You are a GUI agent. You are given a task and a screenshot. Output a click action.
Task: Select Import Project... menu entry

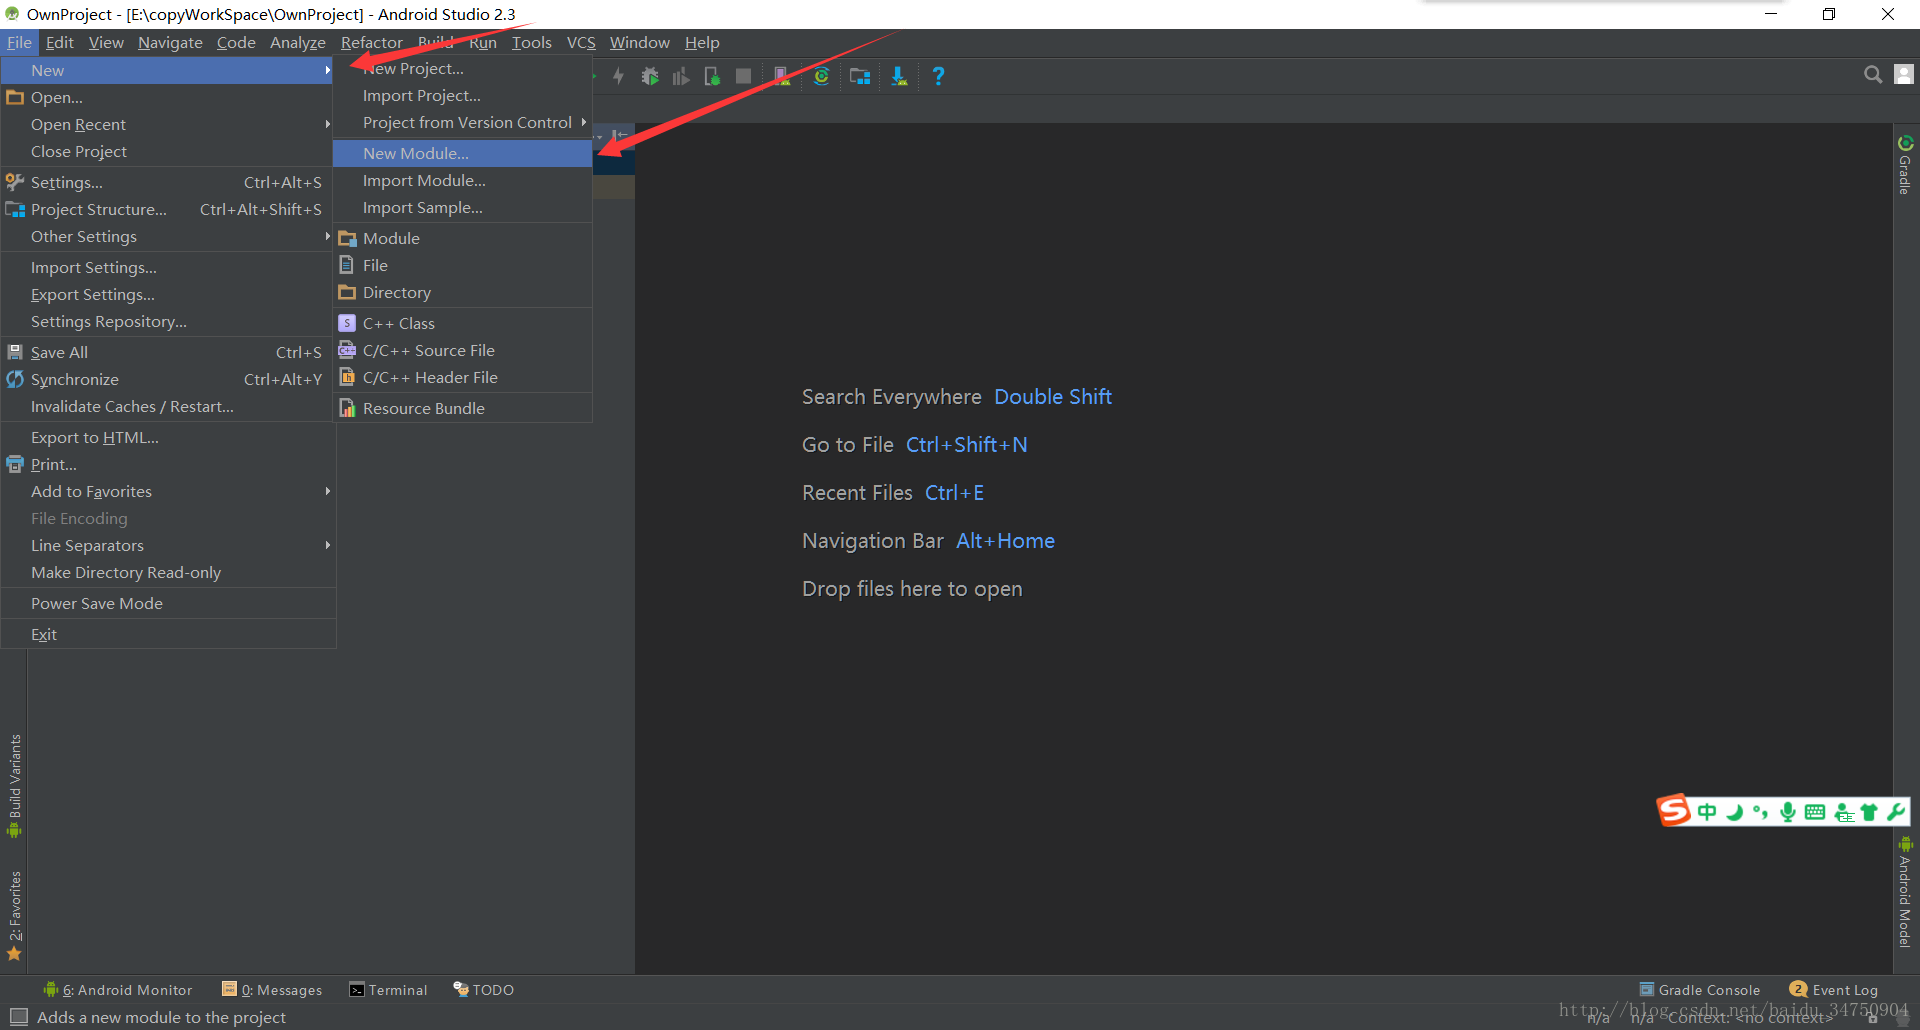point(462,95)
